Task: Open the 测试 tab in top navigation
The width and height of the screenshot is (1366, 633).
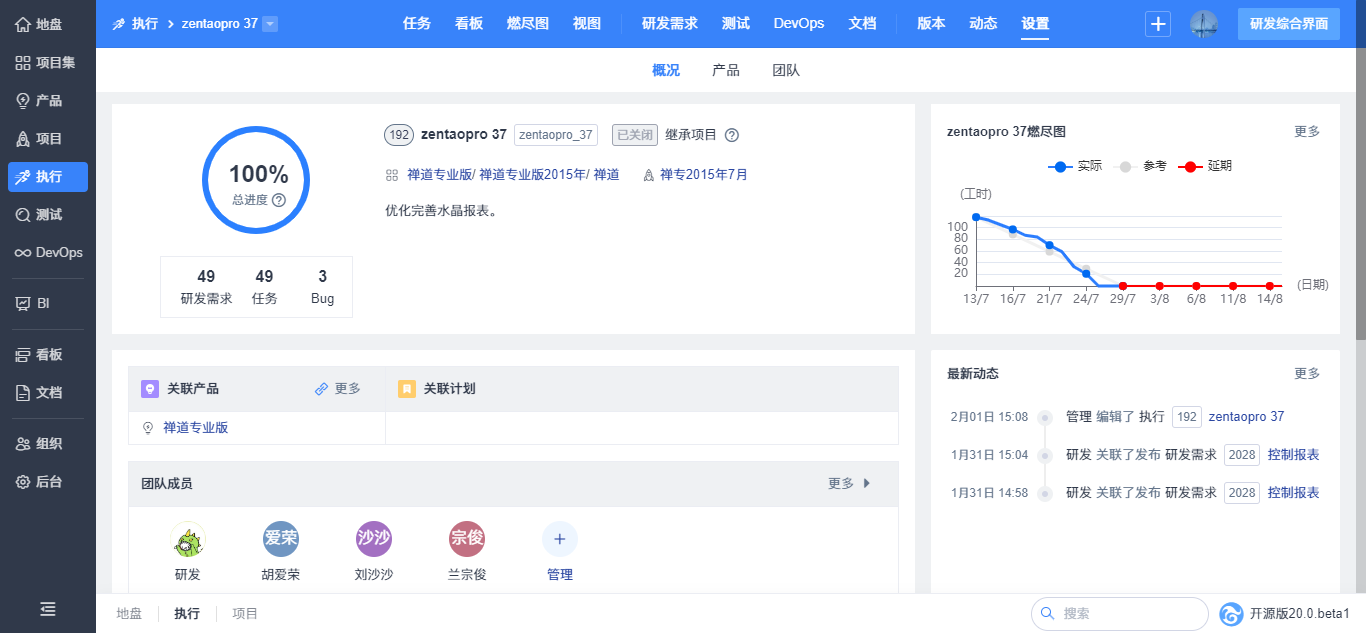Action: point(736,24)
